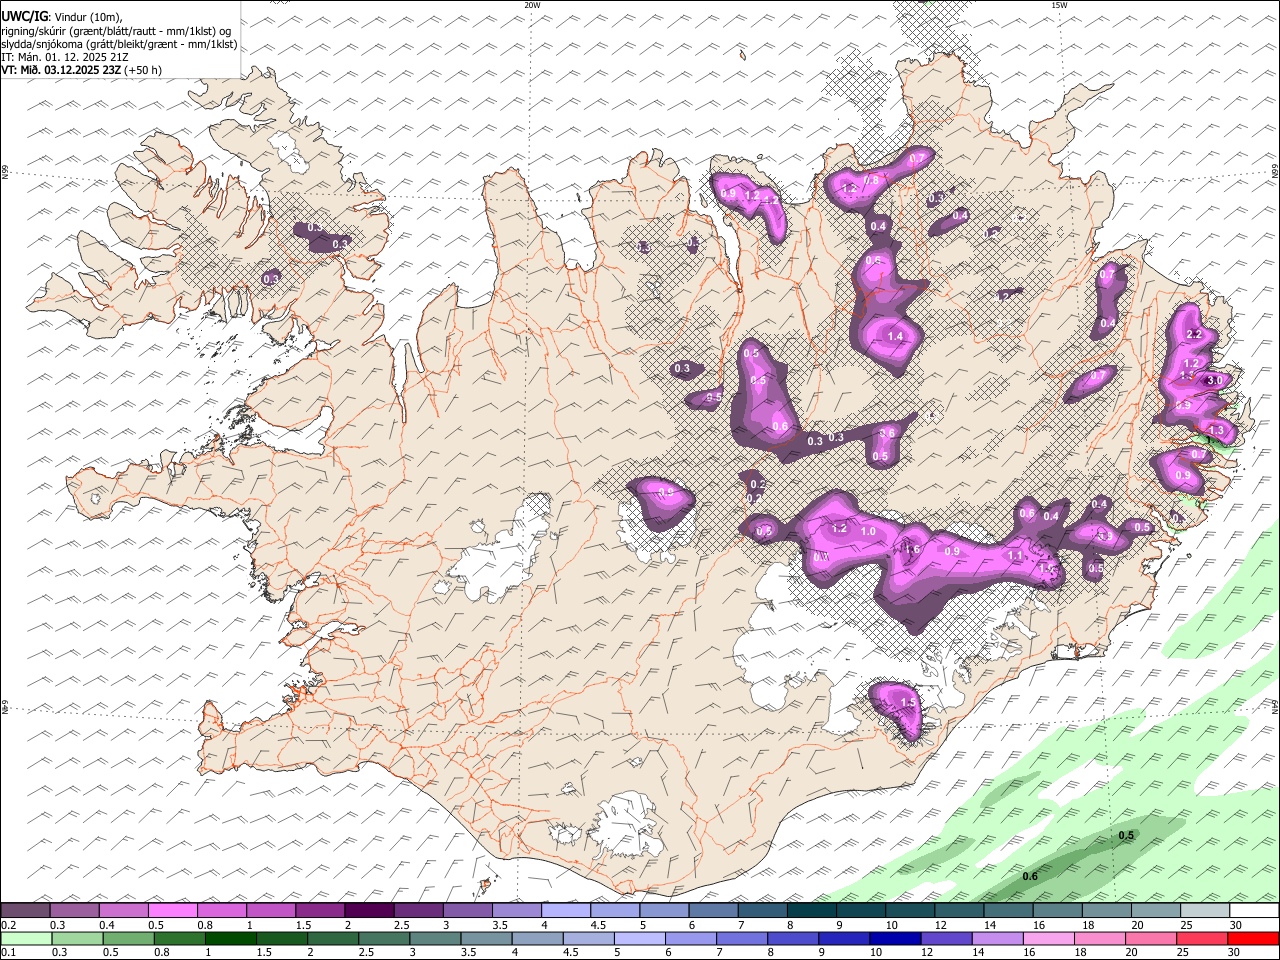The width and height of the screenshot is (1280, 960).
Task: Click the 'VT: Mið. 03.12.2025 23Z' line
Action: tap(61, 70)
